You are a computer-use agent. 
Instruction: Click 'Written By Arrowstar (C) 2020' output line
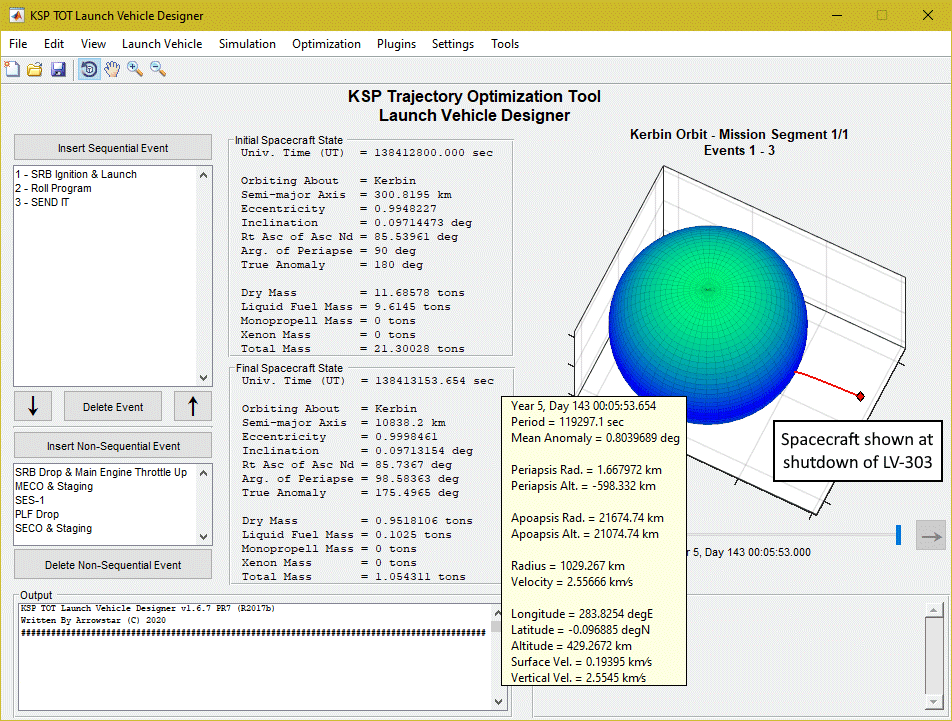click(x=93, y=620)
